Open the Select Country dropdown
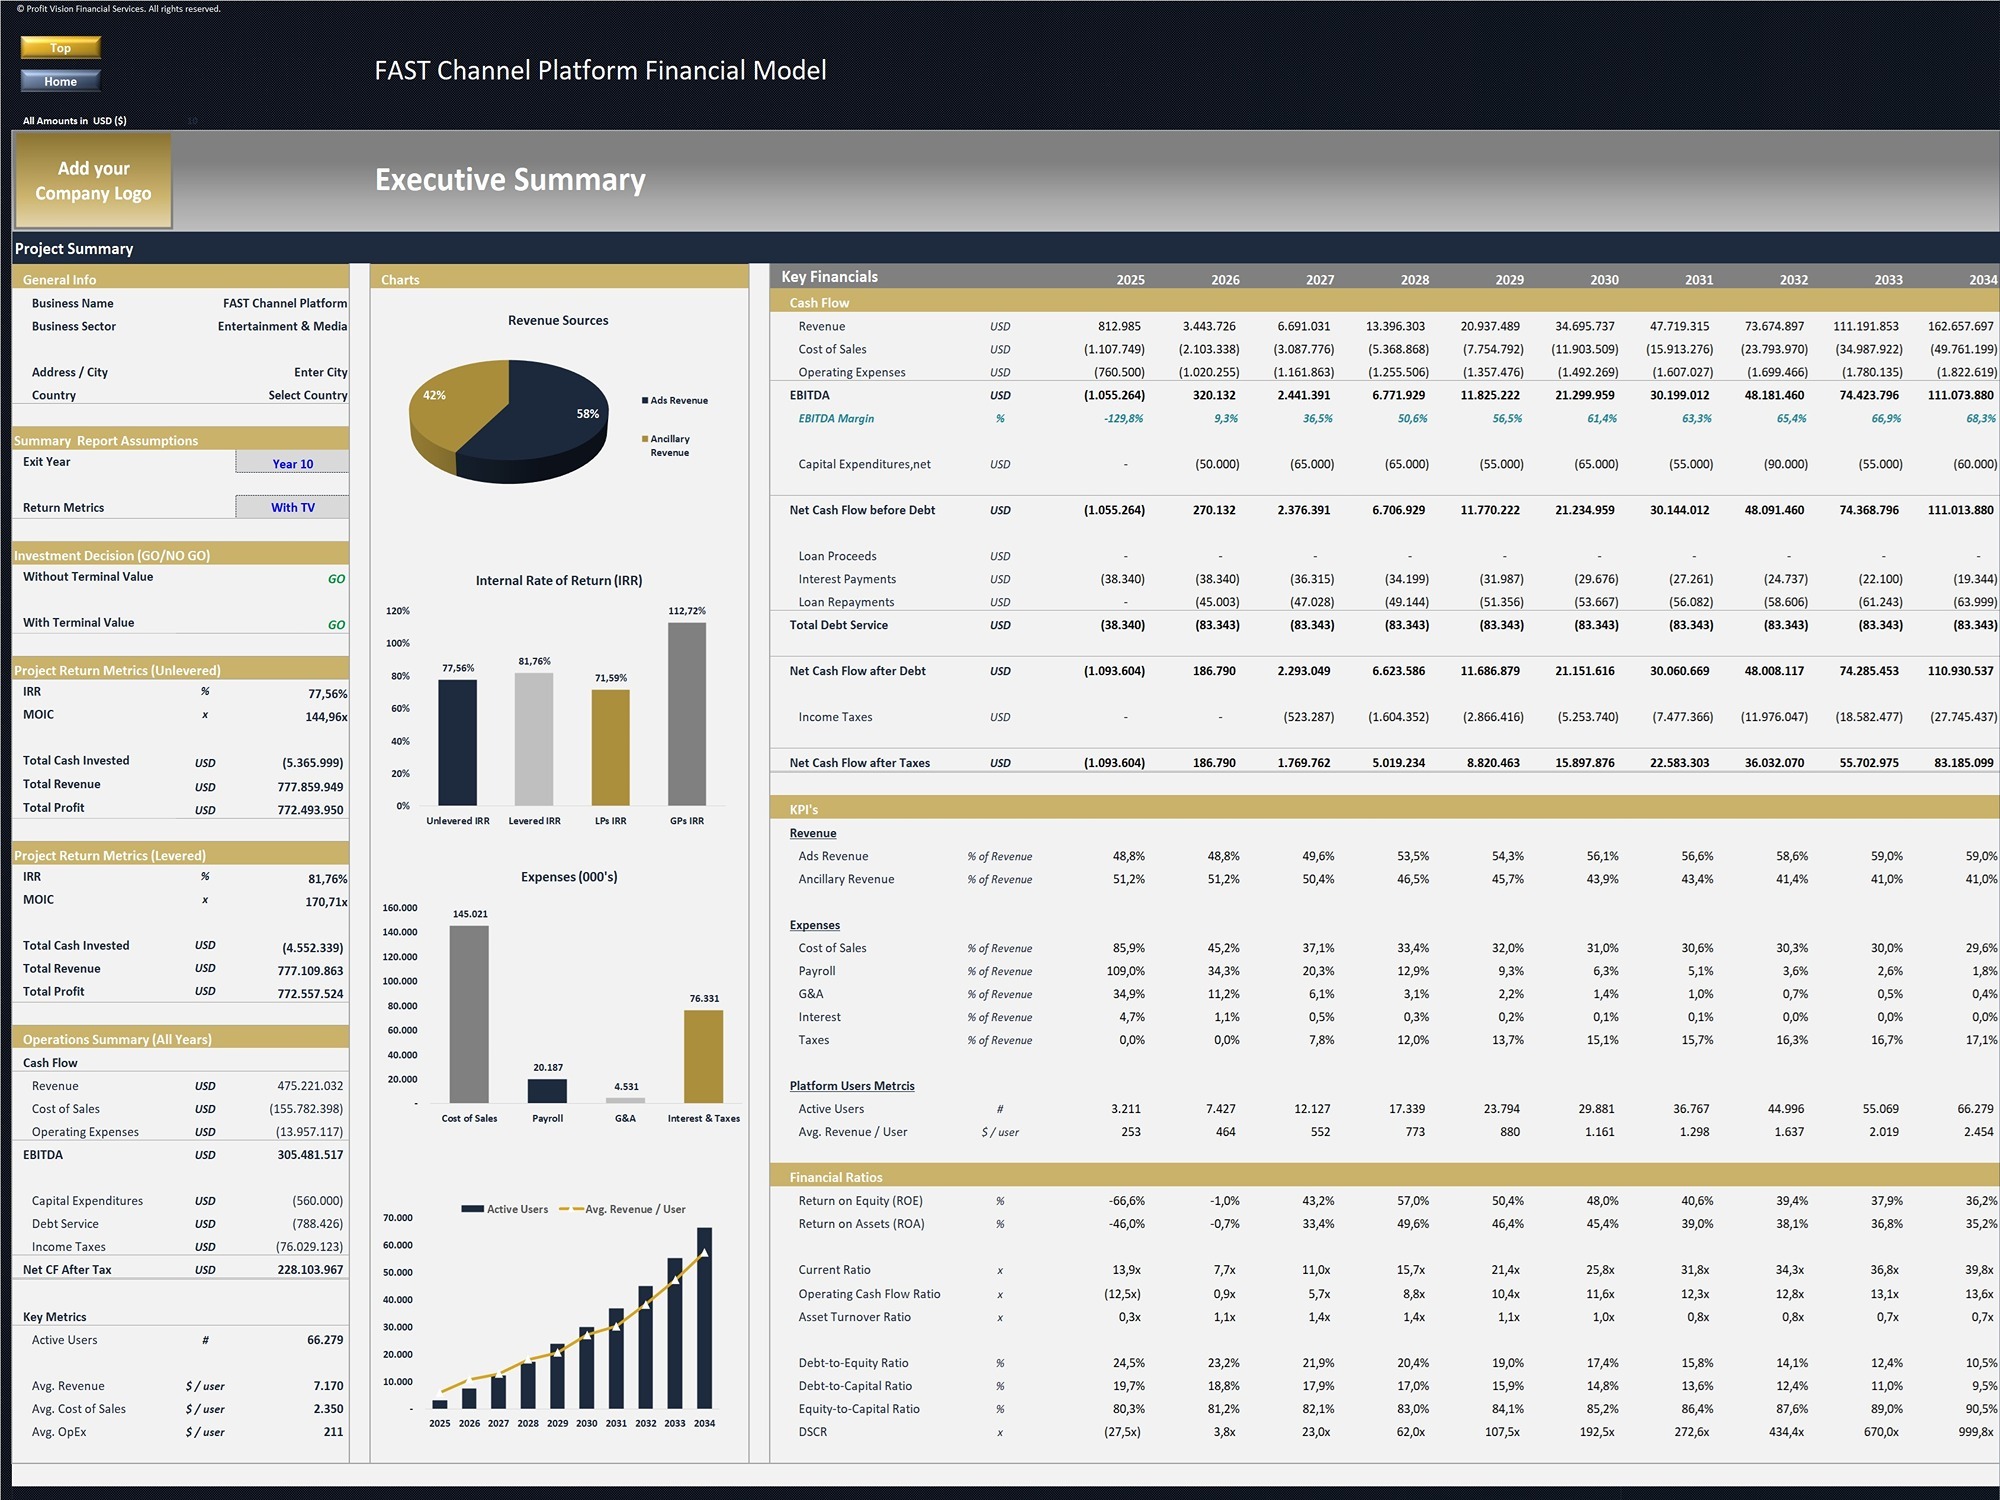The image size is (2000, 1500). [307, 394]
